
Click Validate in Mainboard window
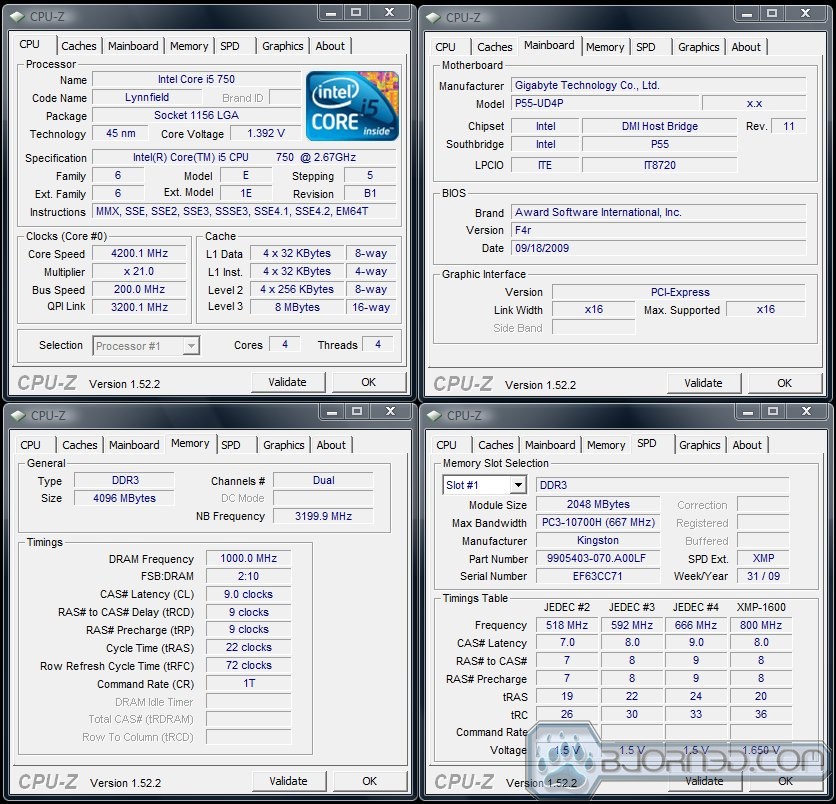(x=703, y=383)
